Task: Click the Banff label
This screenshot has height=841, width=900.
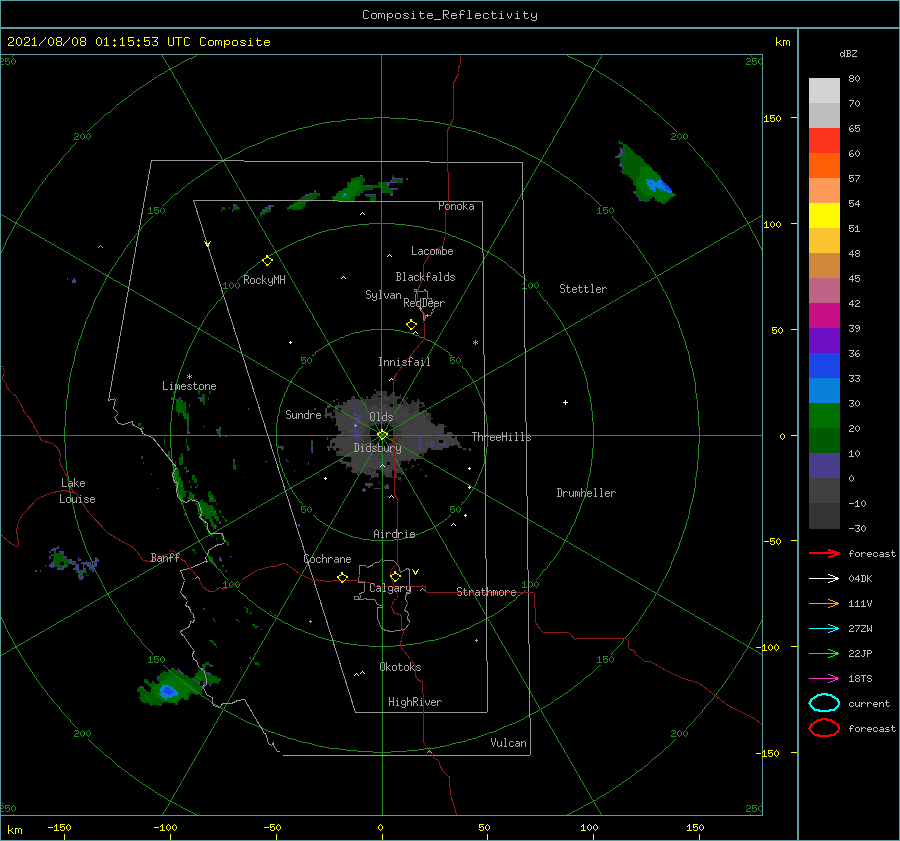Action: [x=165, y=557]
